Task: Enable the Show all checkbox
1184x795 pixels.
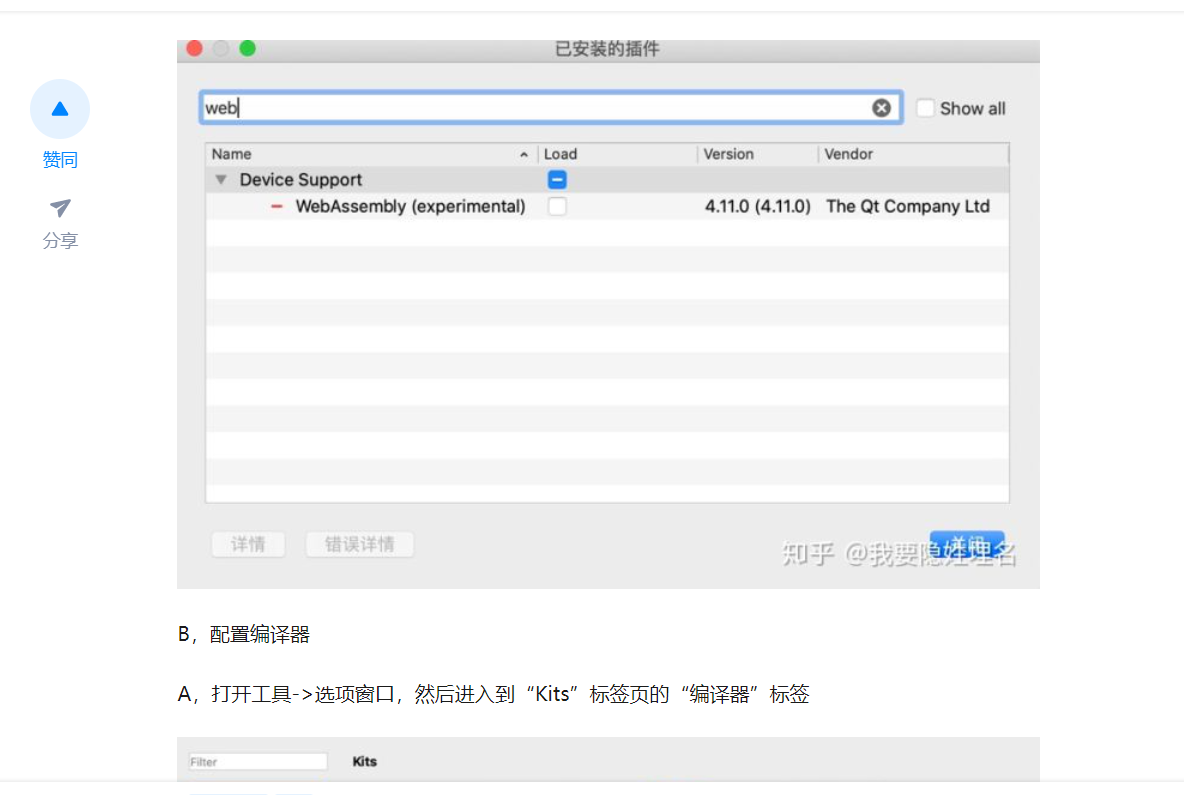Action: click(x=925, y=108)
